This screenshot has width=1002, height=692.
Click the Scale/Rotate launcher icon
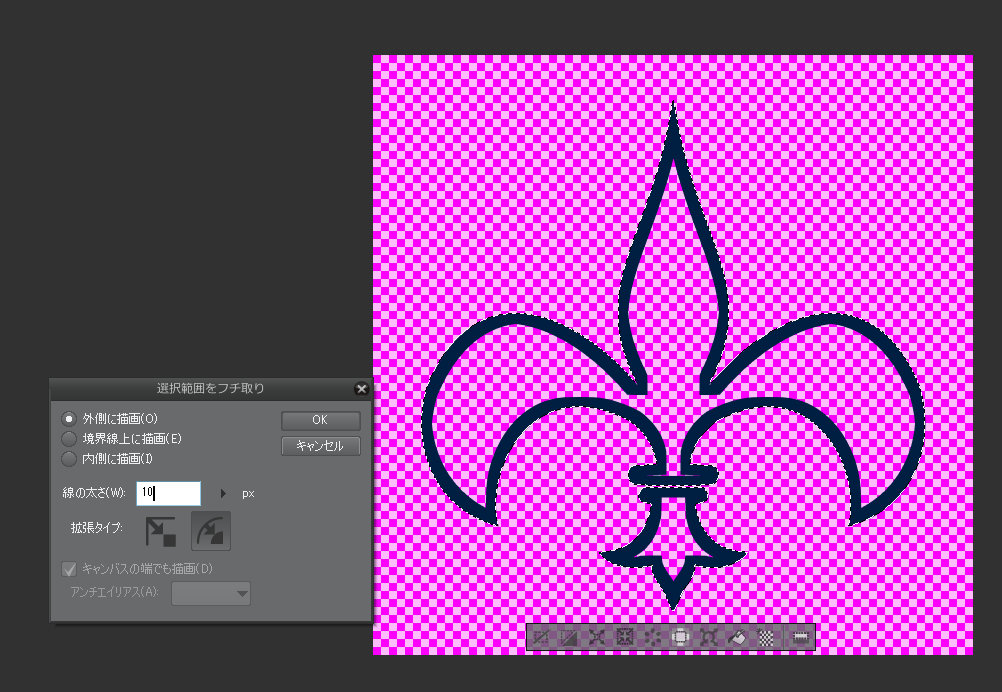point(709,637)
